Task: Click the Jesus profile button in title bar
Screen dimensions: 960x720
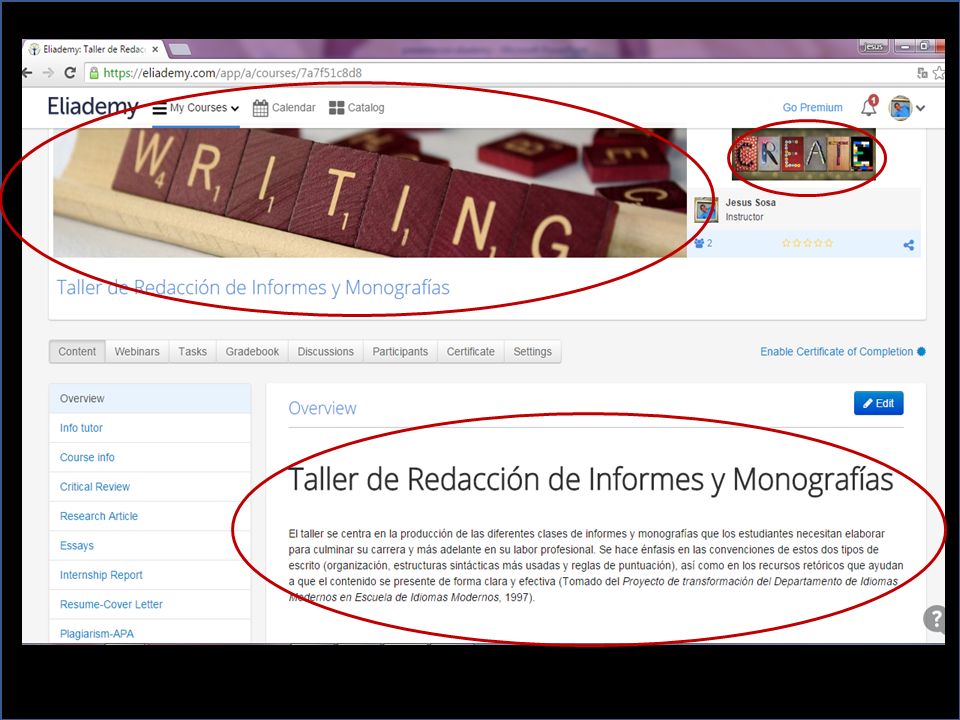Action: coord(873,47)
